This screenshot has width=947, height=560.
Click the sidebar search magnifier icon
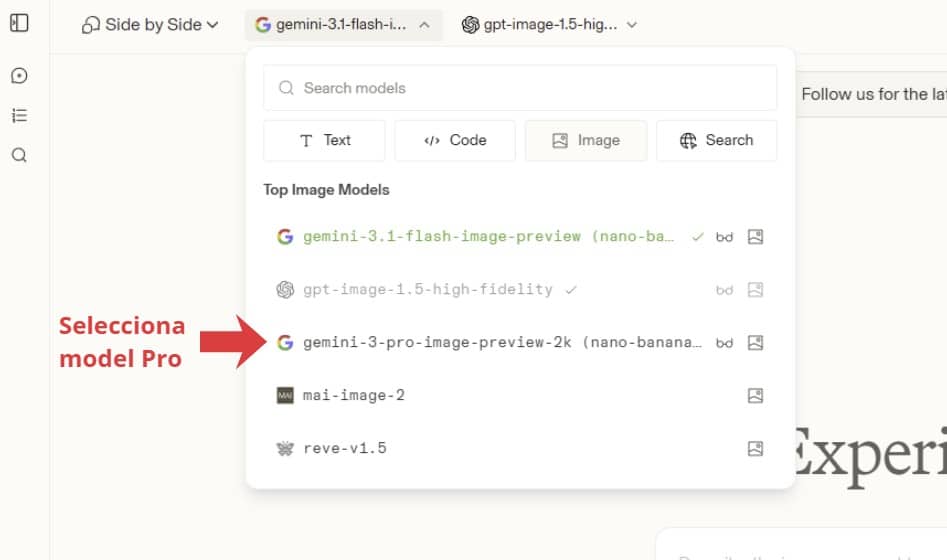point(19,155)
